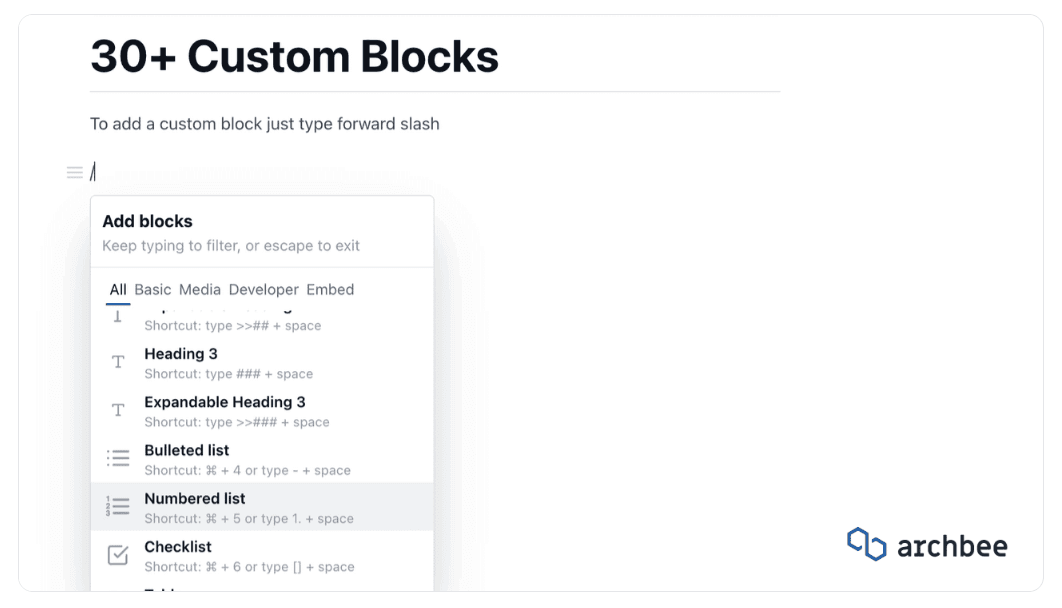This screenshot has width=1062, height=608.
Task: Pick the Numbered list entry
Action: [195, 498]
